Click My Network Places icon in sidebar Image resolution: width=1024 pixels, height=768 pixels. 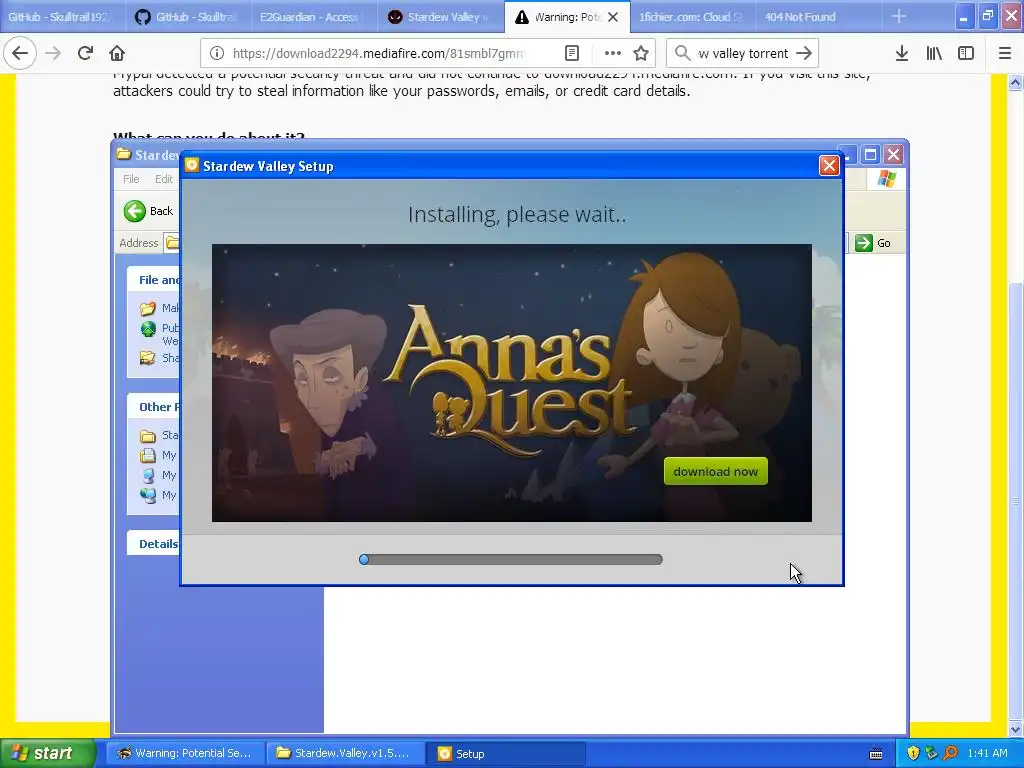(148, 496)
